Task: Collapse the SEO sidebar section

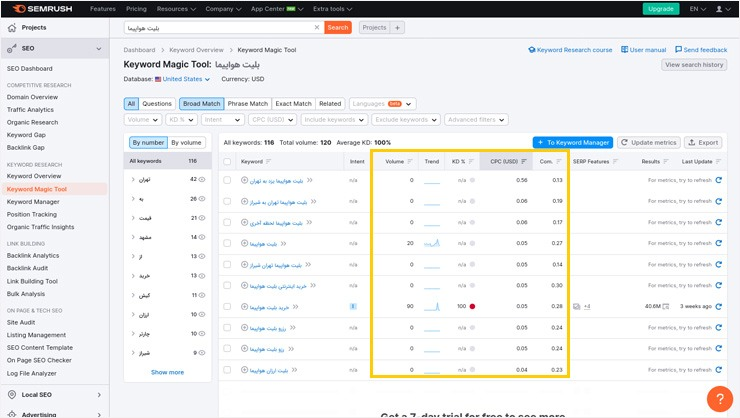Action: [x=99, y=49]
